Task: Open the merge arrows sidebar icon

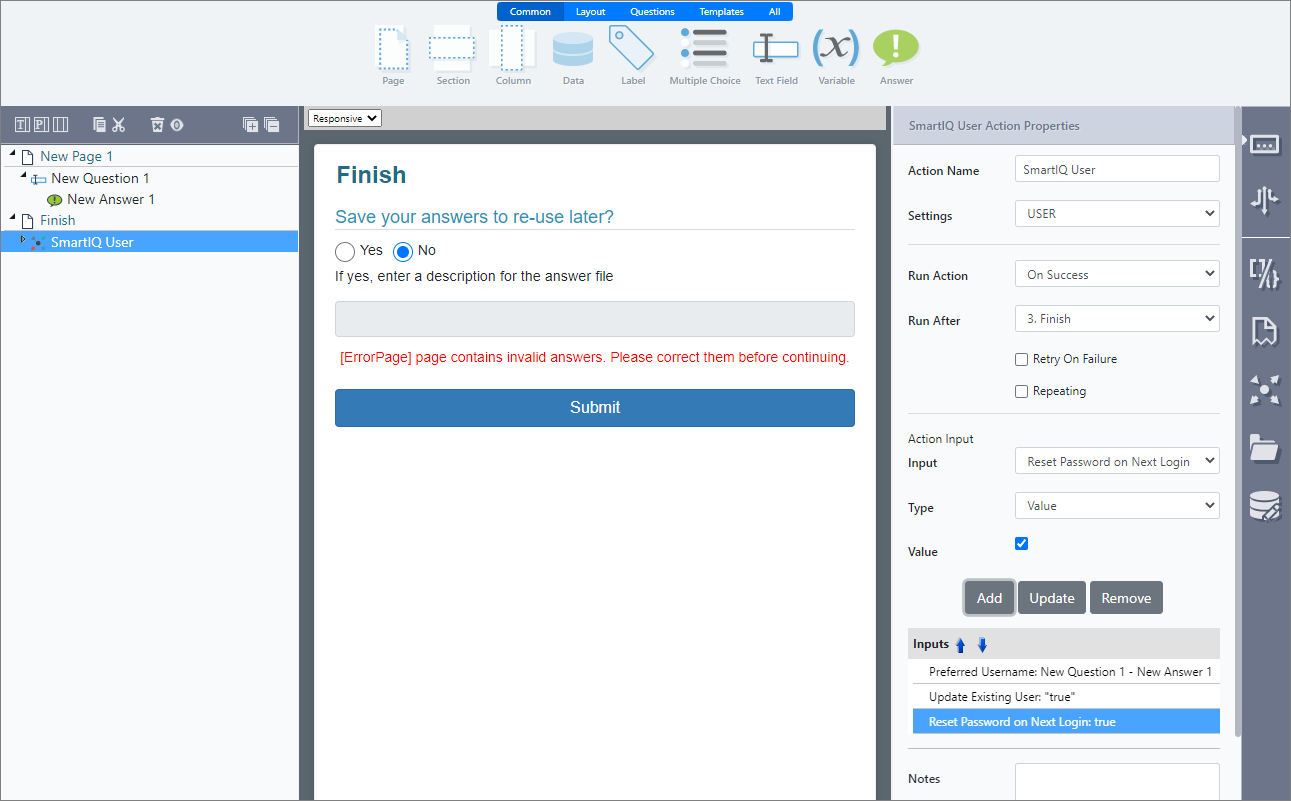Action: (1265, 201)
